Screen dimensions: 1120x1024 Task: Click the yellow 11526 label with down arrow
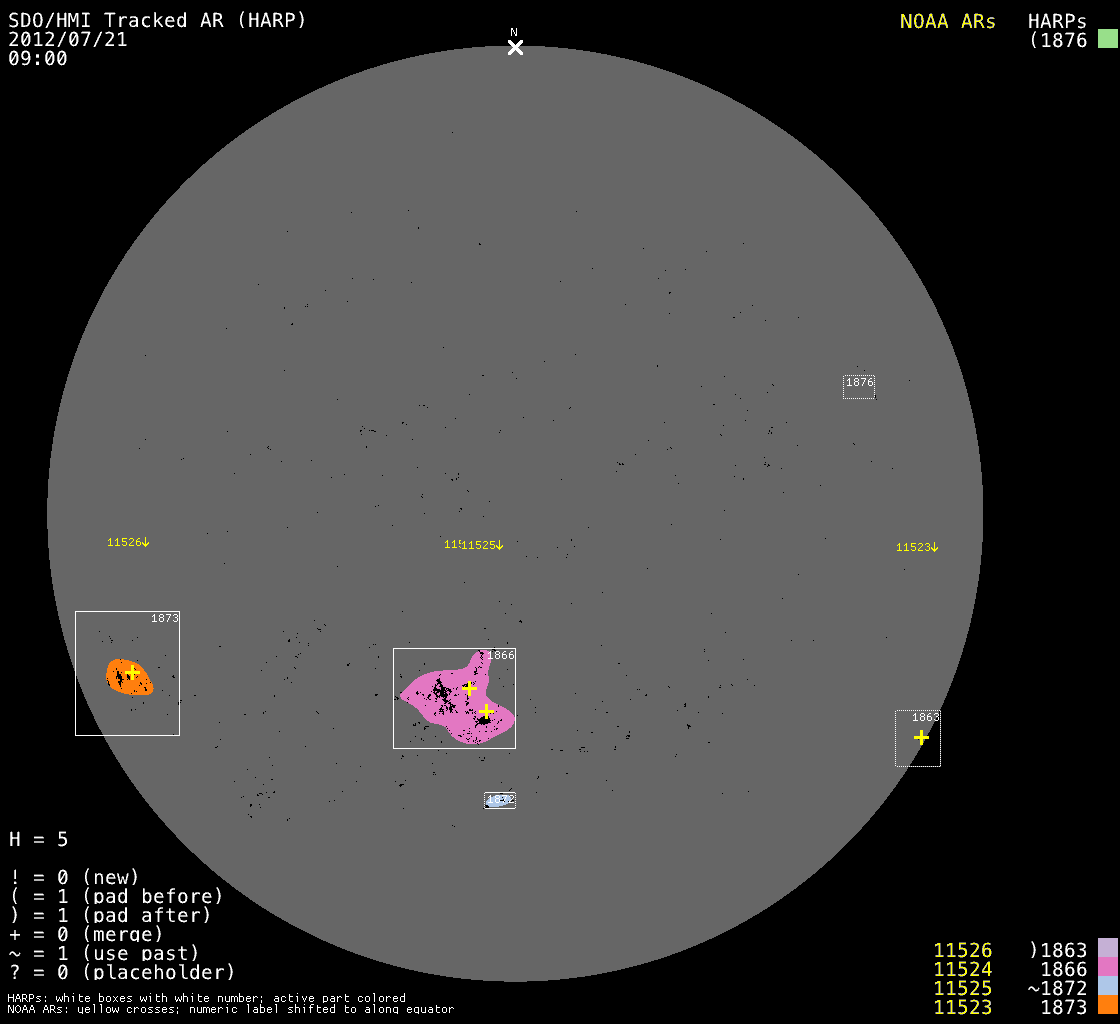(x=128, y=542)
